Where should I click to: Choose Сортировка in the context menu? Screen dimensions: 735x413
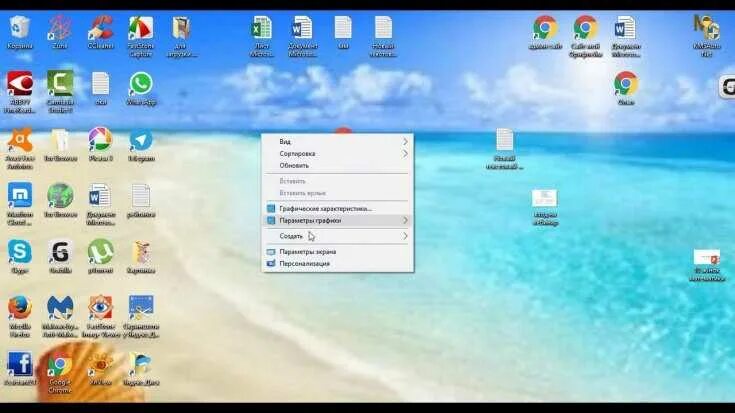click(x=338, y=153)
